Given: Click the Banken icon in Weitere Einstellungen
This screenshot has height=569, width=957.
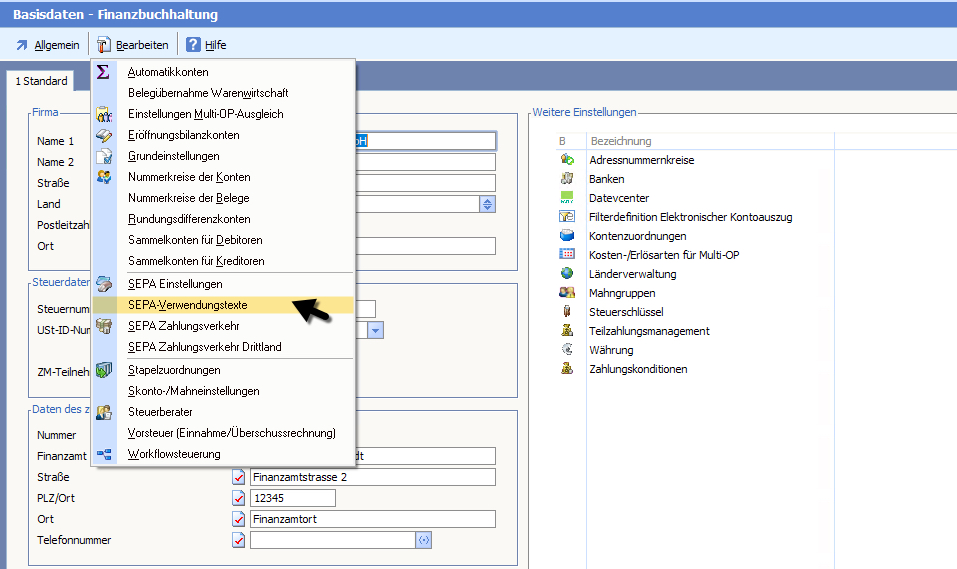Looking at the screenshot, I should point(567,179).
